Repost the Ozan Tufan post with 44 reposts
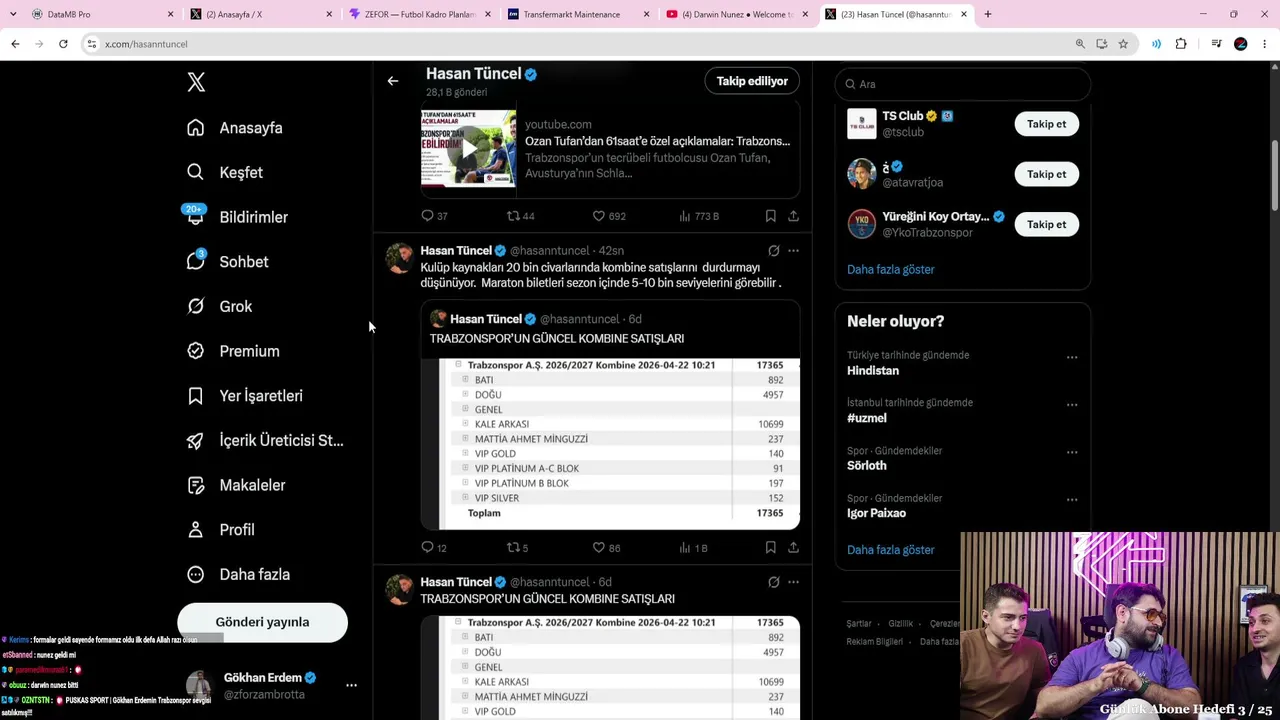 [520, 216]
